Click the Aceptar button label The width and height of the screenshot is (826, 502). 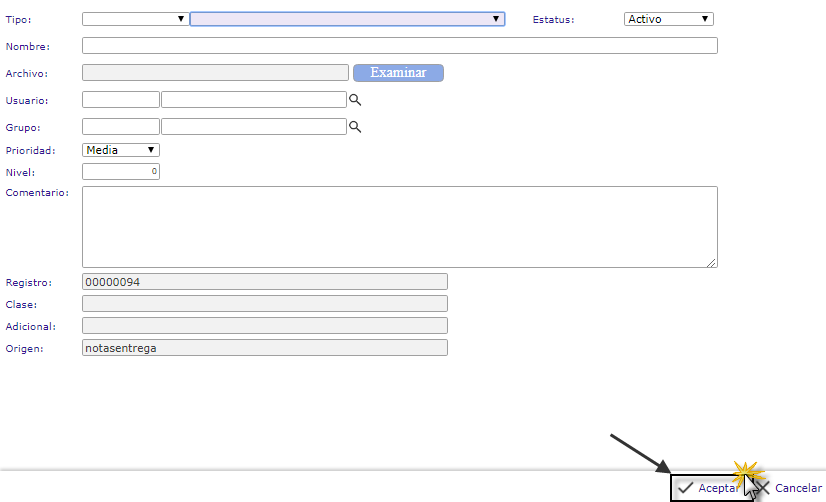point(718,488)
